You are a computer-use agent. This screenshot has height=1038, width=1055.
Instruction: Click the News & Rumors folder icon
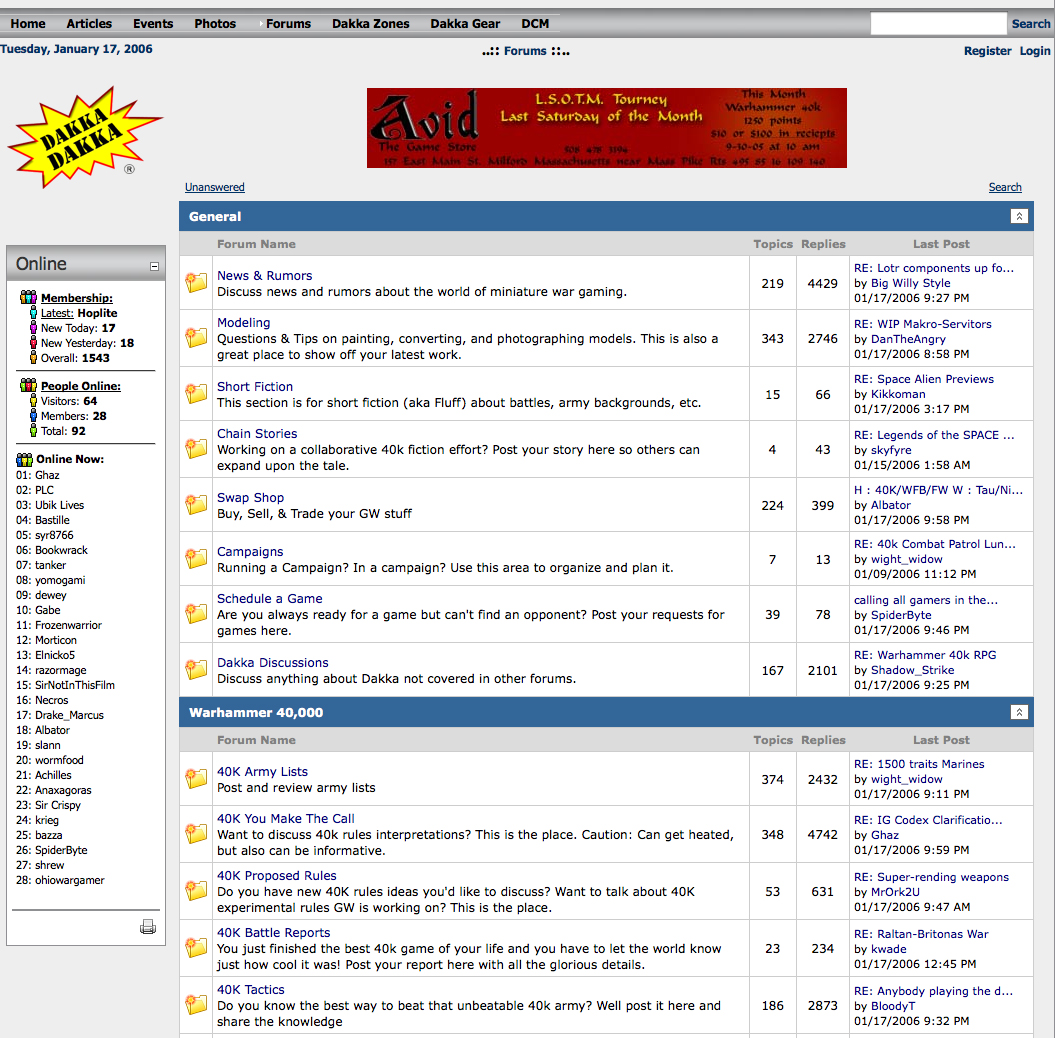[196, 283]
